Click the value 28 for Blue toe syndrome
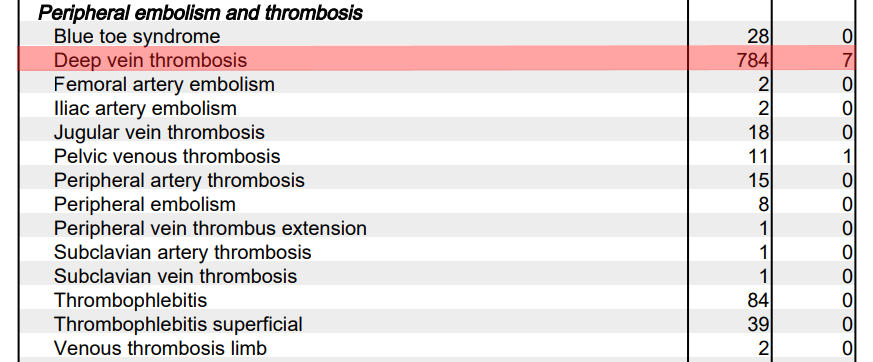The image size is (873, 362). 758,37
